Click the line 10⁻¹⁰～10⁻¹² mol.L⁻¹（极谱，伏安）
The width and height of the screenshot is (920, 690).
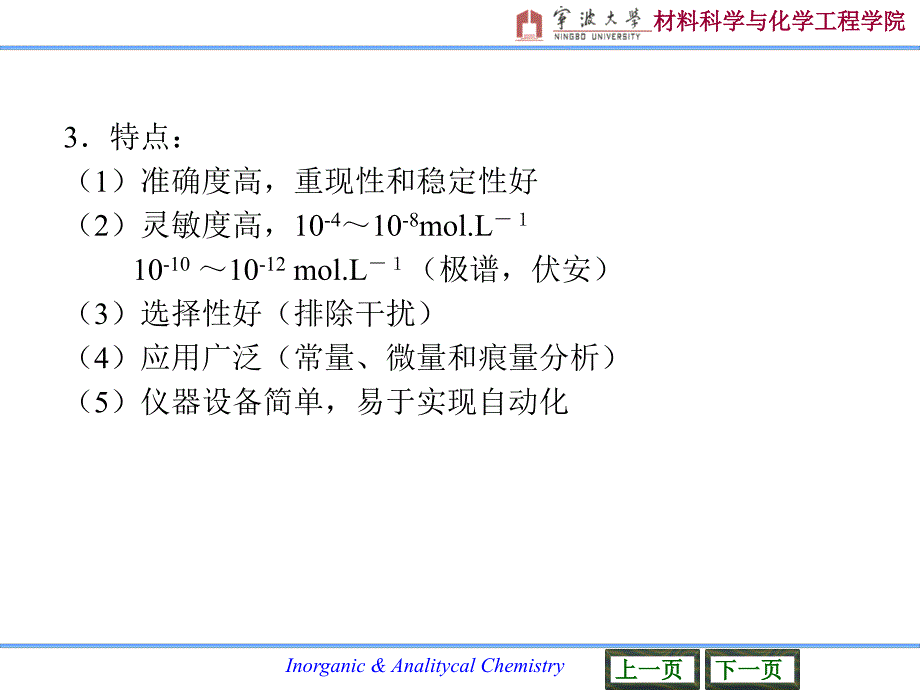[x=371, y=269]
